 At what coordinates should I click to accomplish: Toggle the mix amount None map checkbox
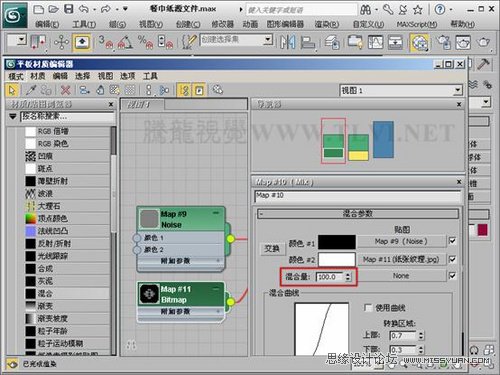(452, 275)
